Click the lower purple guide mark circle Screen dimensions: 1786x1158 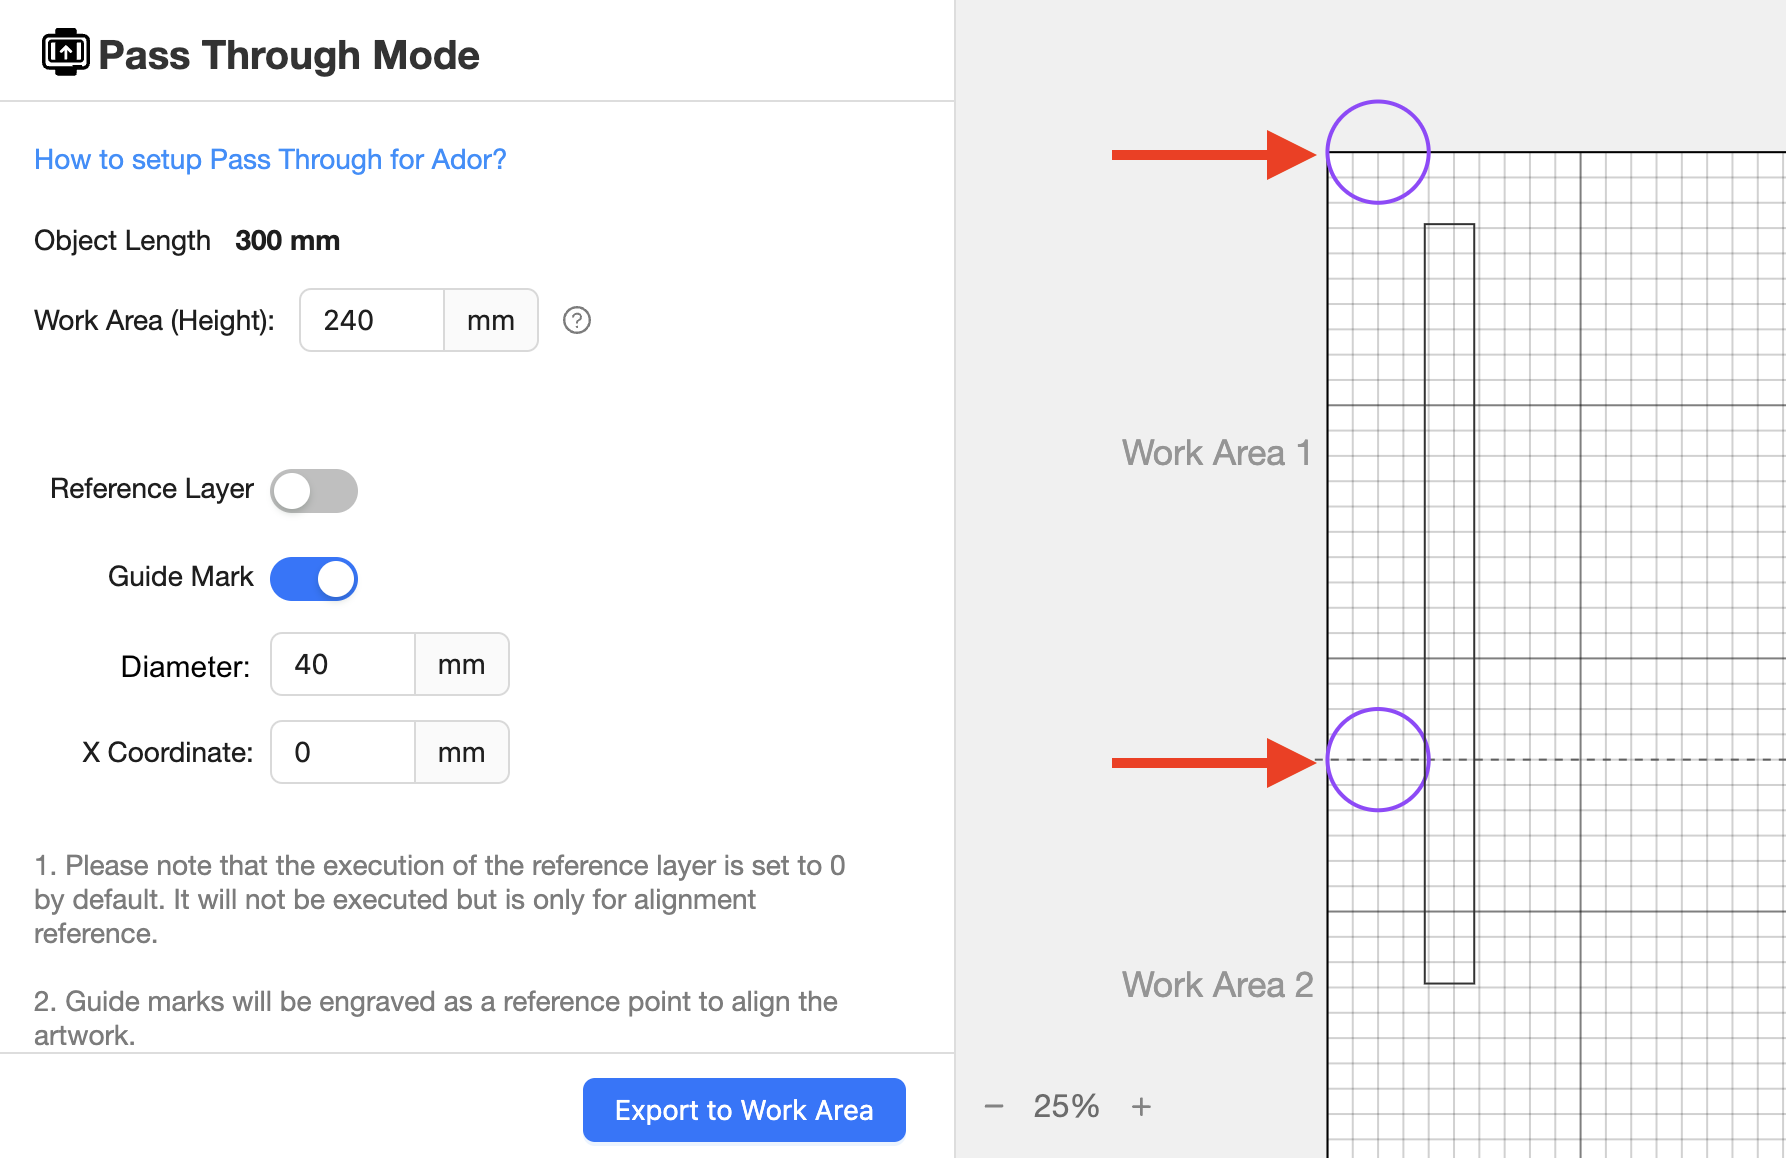click(1378, 760)
